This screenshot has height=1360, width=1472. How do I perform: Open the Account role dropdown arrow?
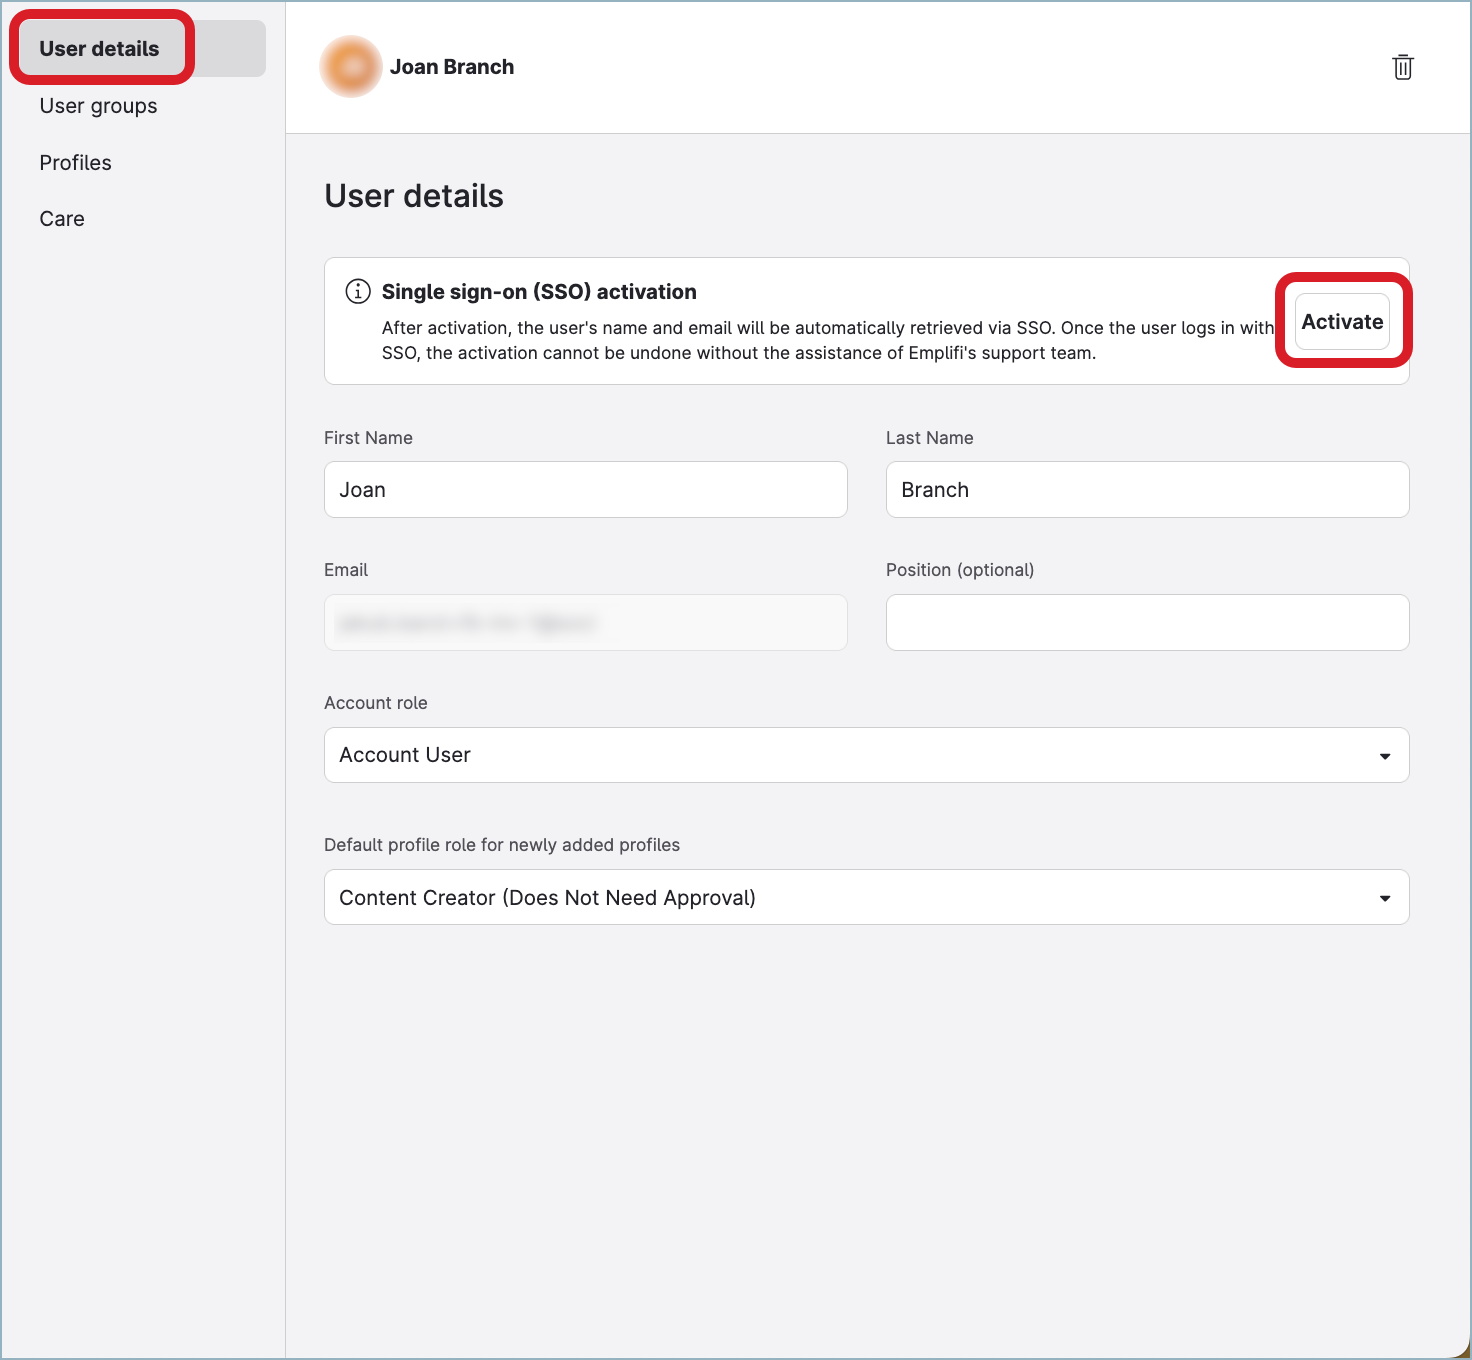point(1385,756)
